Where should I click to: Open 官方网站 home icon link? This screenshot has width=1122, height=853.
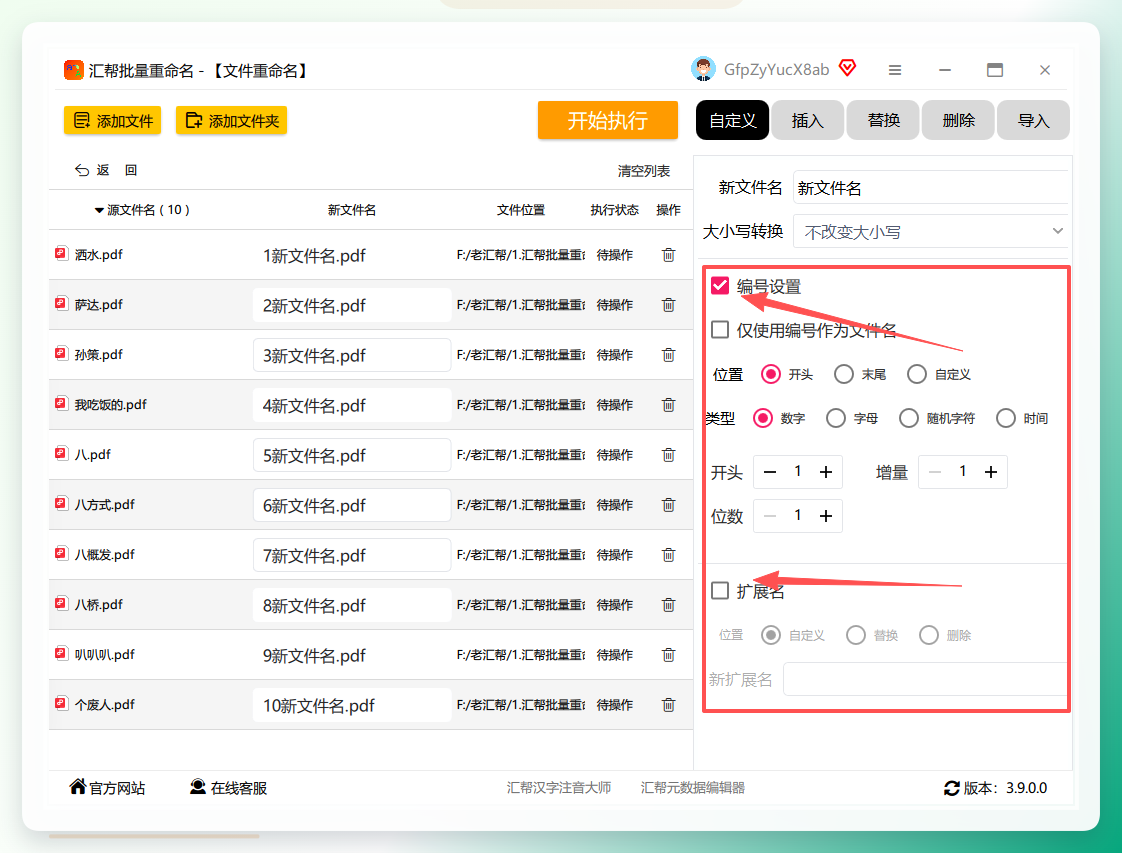pyautogui.click(x=78, y=786)
